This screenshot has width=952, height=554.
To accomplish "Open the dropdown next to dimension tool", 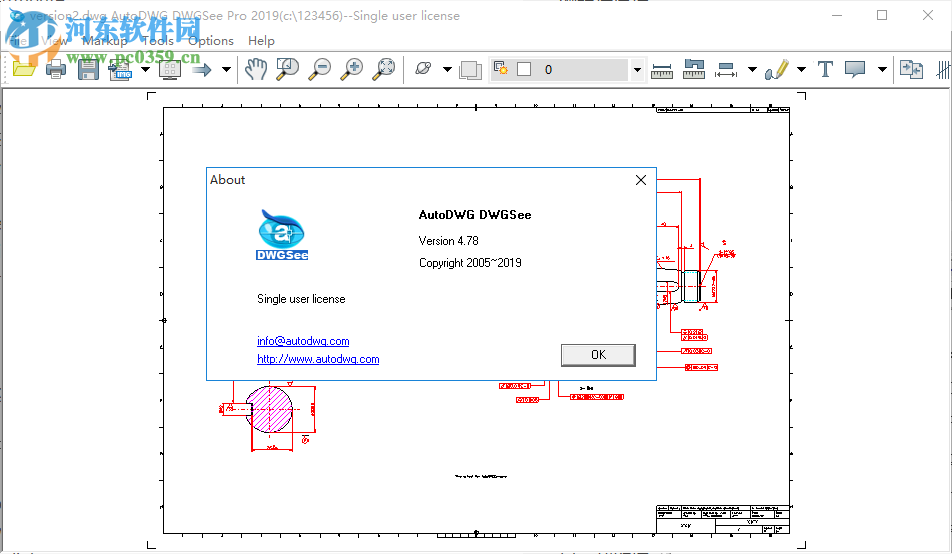I will 752,69.
